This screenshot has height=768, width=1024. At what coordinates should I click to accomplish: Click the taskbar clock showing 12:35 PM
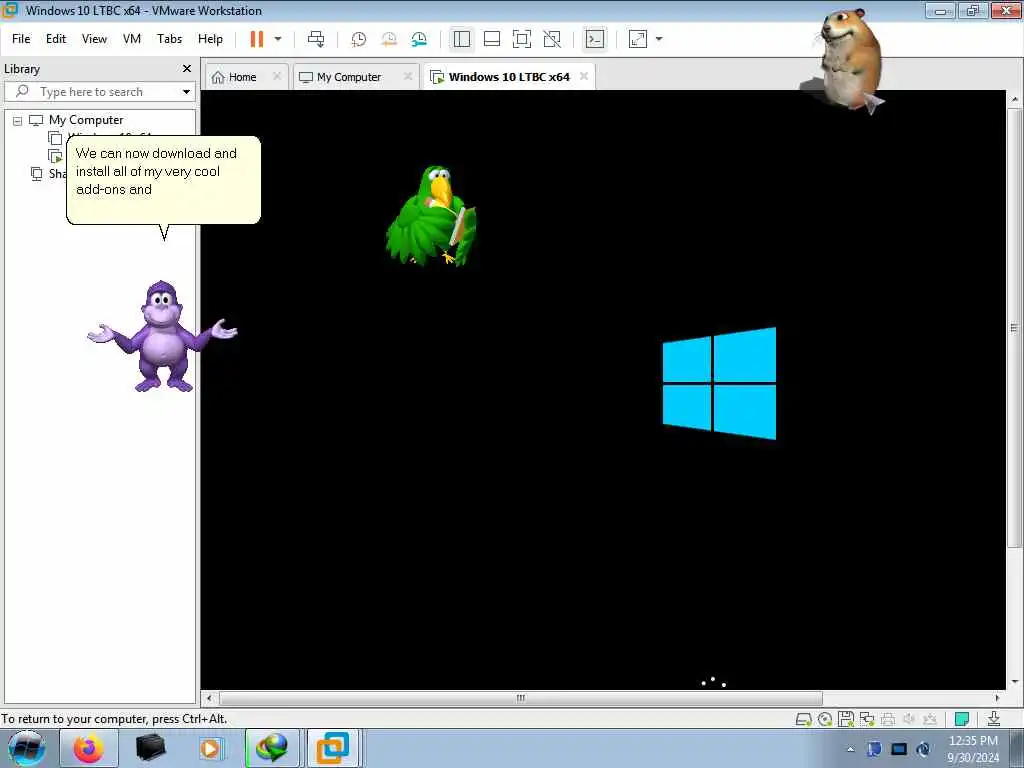(973, 749)
